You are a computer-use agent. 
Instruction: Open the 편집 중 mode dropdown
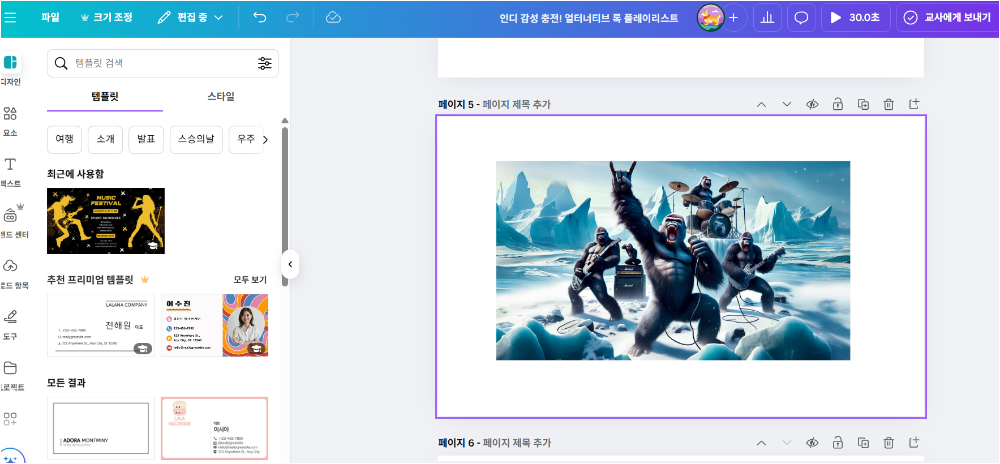pyautogui.click(x=191, y=18)
